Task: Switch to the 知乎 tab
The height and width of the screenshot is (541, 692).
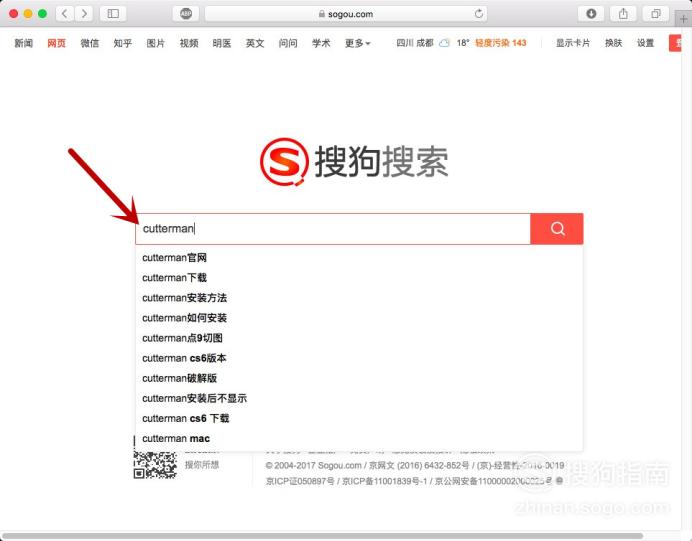Action: [x=123, y=43]
